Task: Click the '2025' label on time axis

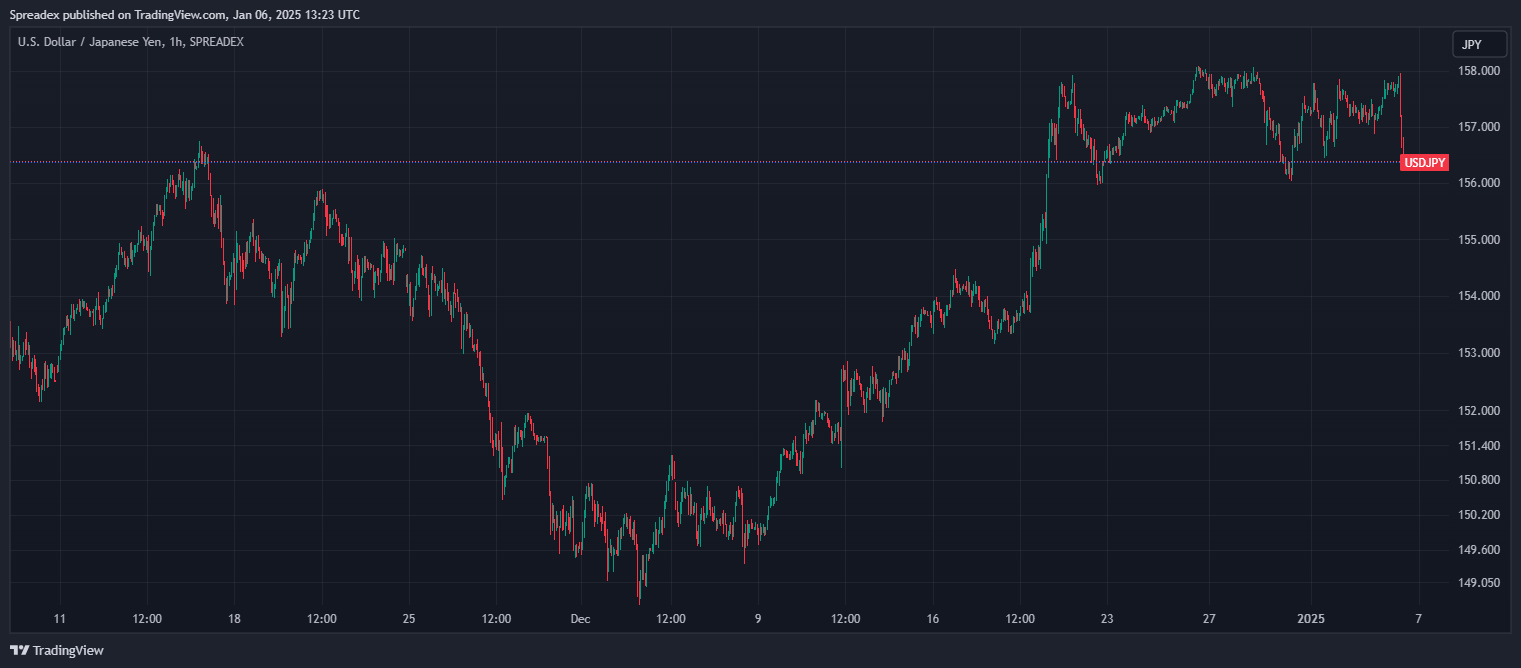Action: pyautogui.click(x=1311, y=619)
